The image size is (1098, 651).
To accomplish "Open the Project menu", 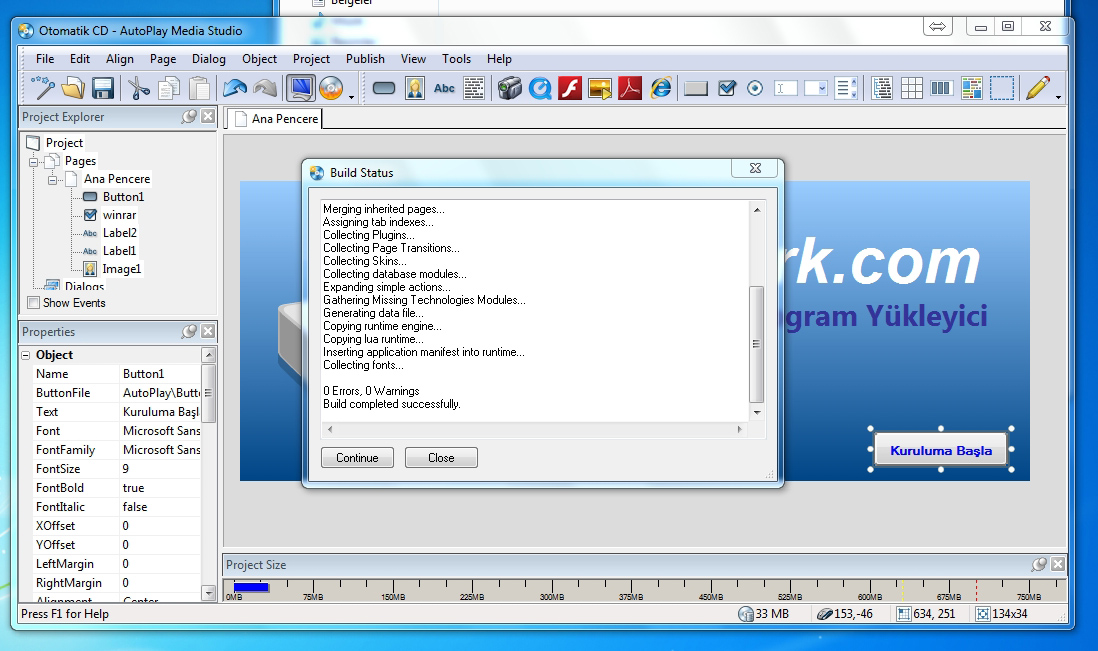I will pos(312,59).
